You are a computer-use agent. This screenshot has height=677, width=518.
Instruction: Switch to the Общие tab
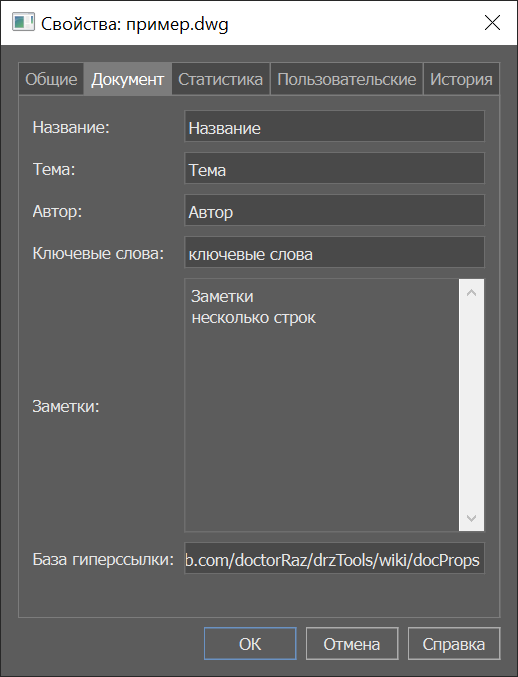51,79
